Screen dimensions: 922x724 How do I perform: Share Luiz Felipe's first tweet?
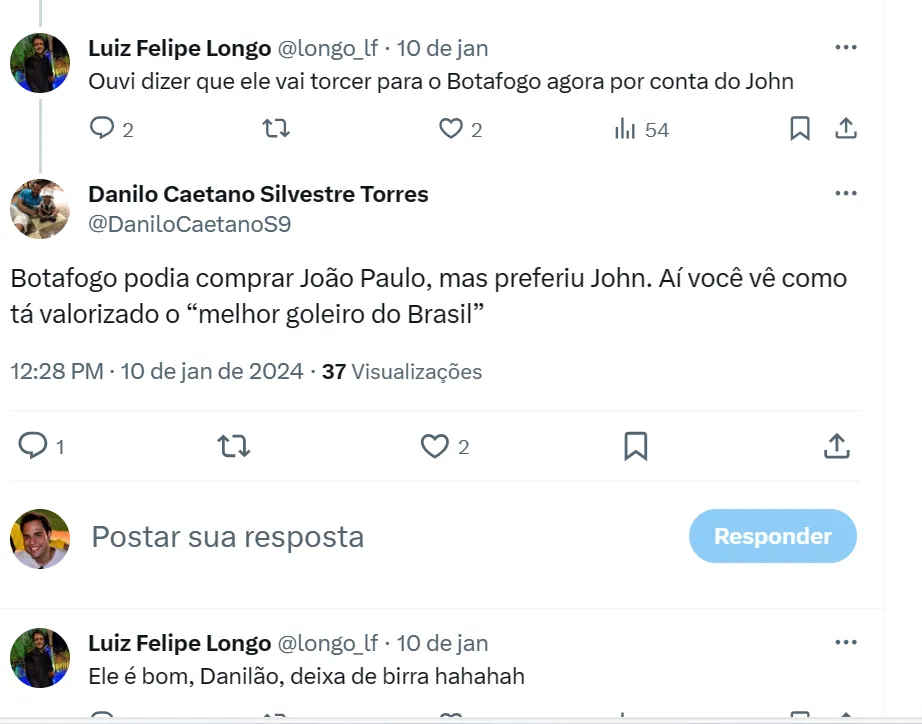click(845, 129)
